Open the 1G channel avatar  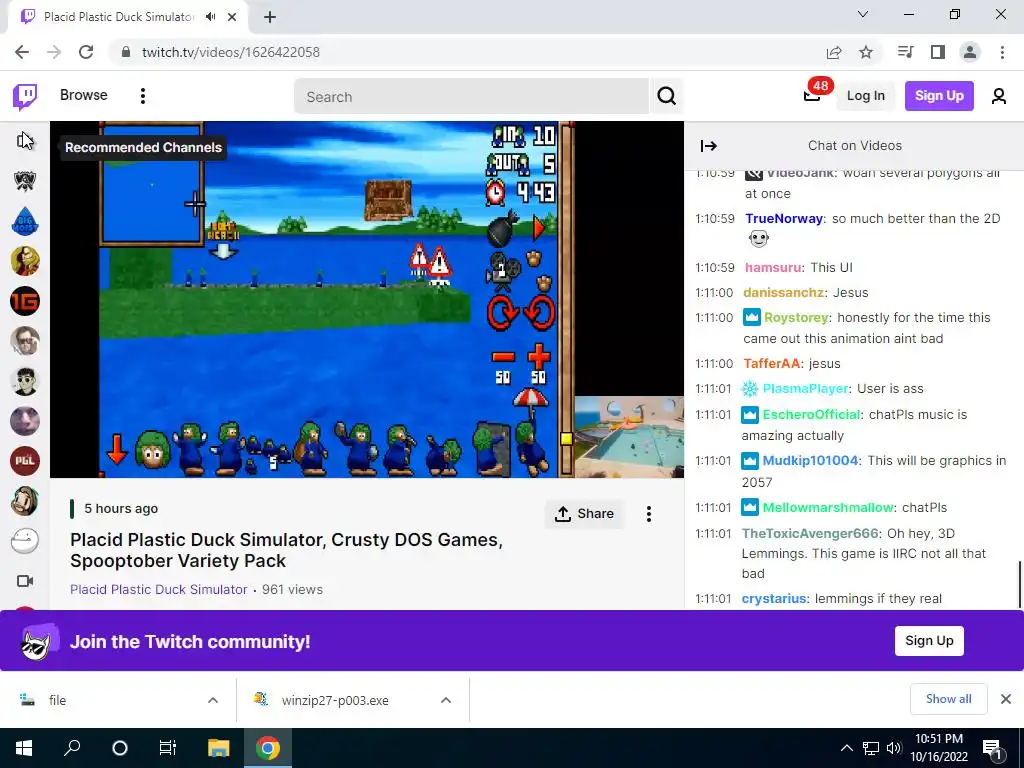click(x=25, y=301)
